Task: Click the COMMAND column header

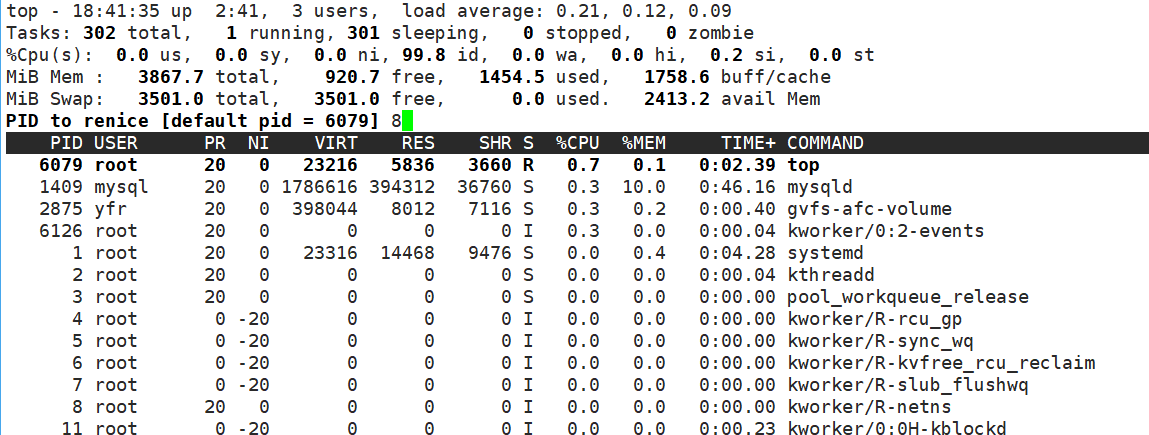Action: point(825,144)
